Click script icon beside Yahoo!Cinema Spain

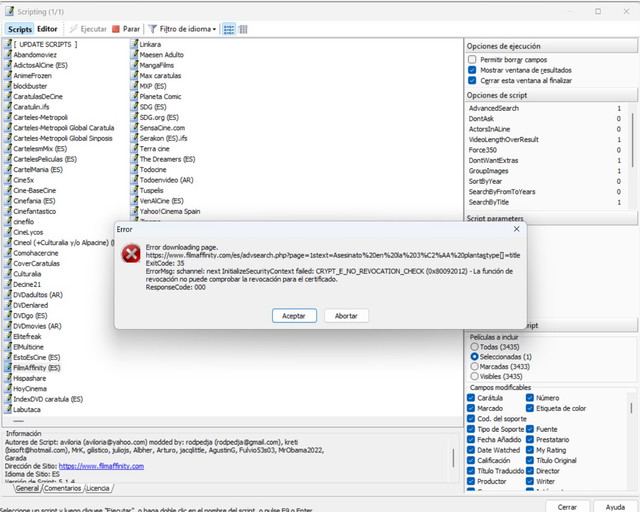pyautogui.click(x=134, y=211)
